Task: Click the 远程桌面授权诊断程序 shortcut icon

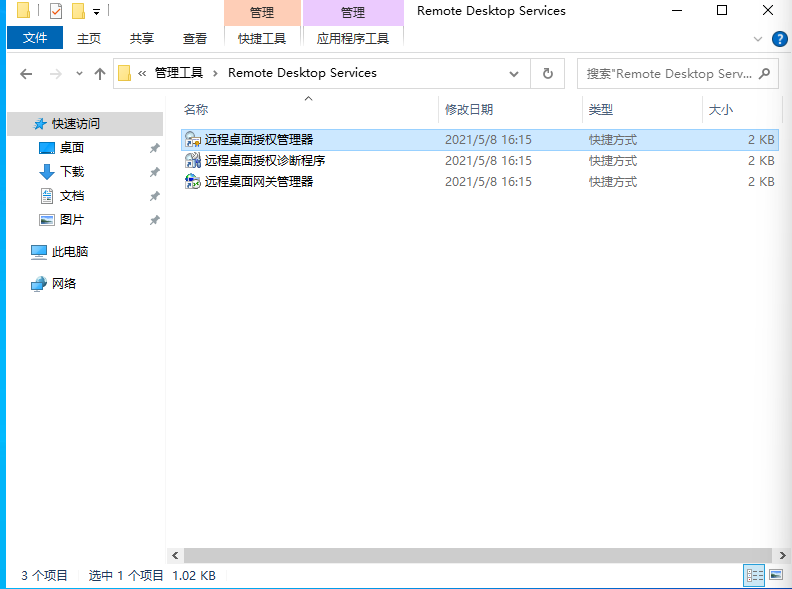Action: coord(193,161)
